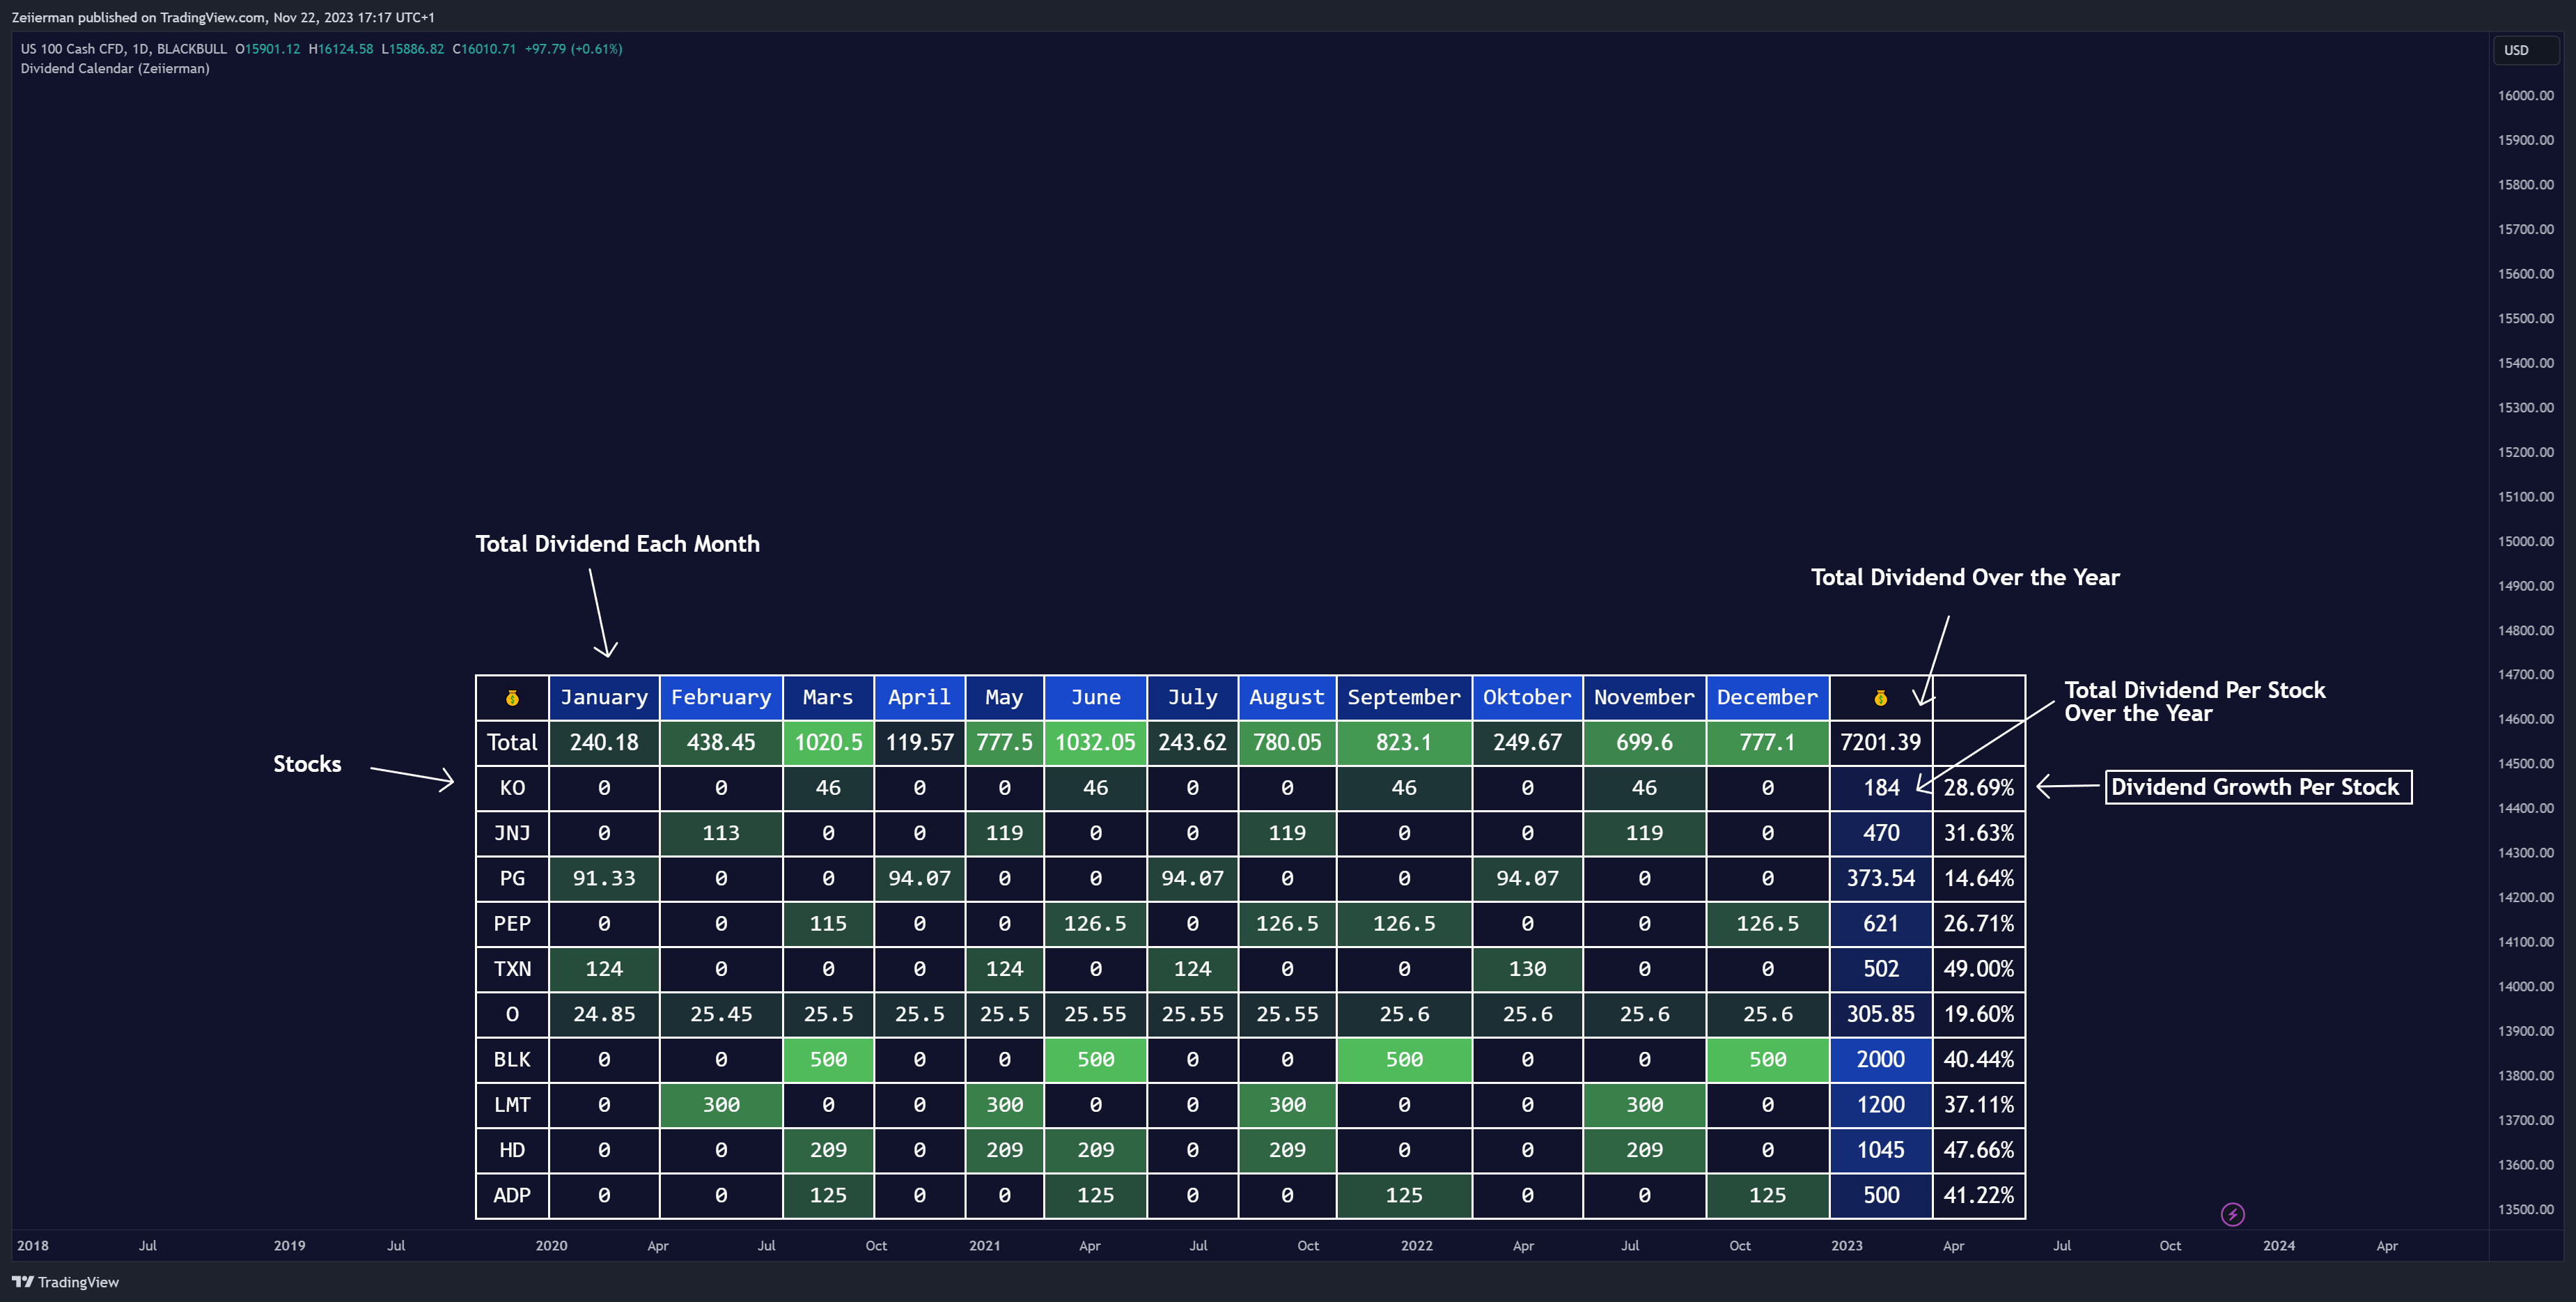Click the Stocks annotation text
The height and width of the screenshot is (1302, 2576).
click(307, 764)
